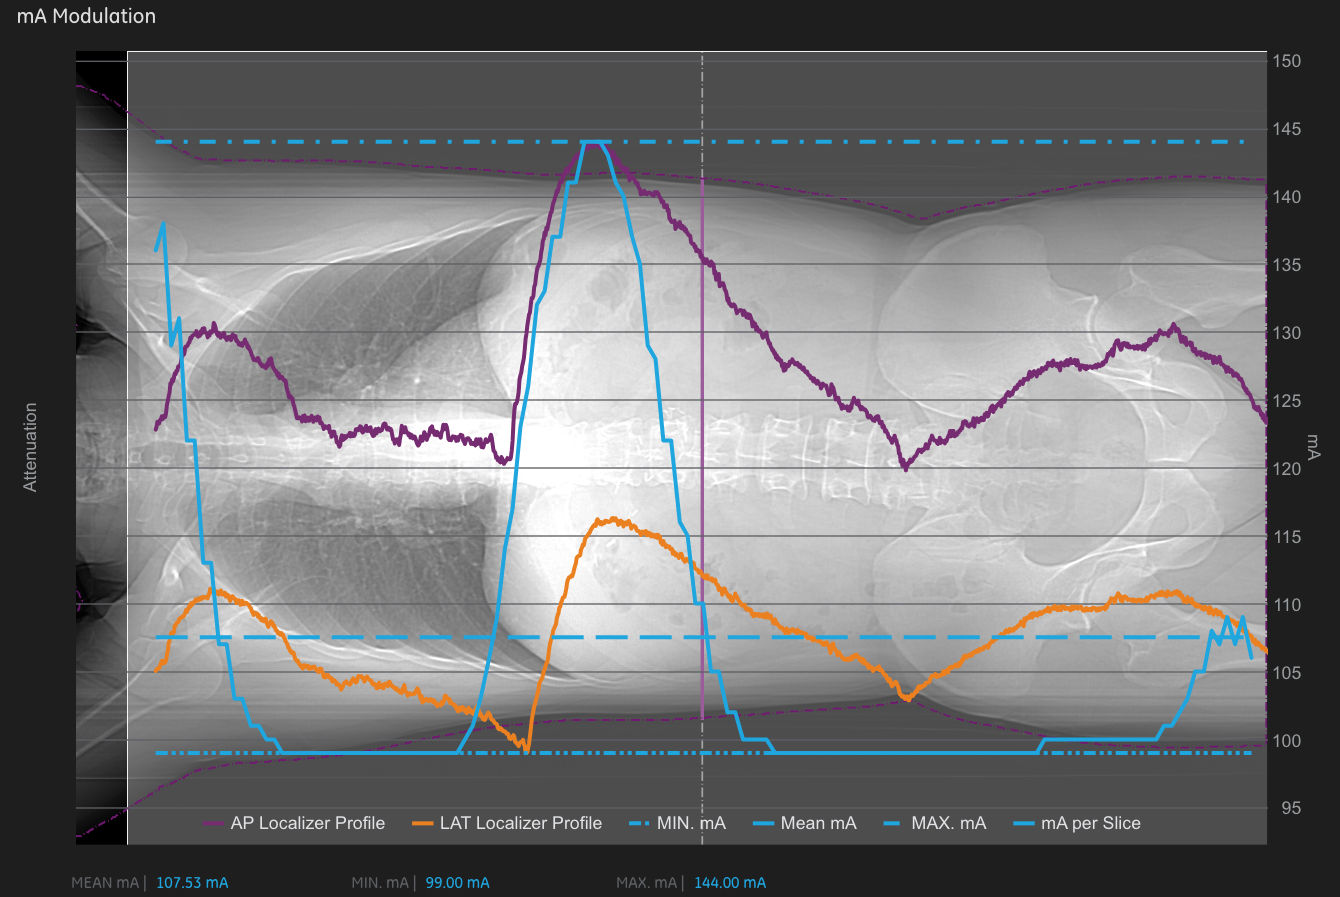Click the Mean mA legend label

818,823
